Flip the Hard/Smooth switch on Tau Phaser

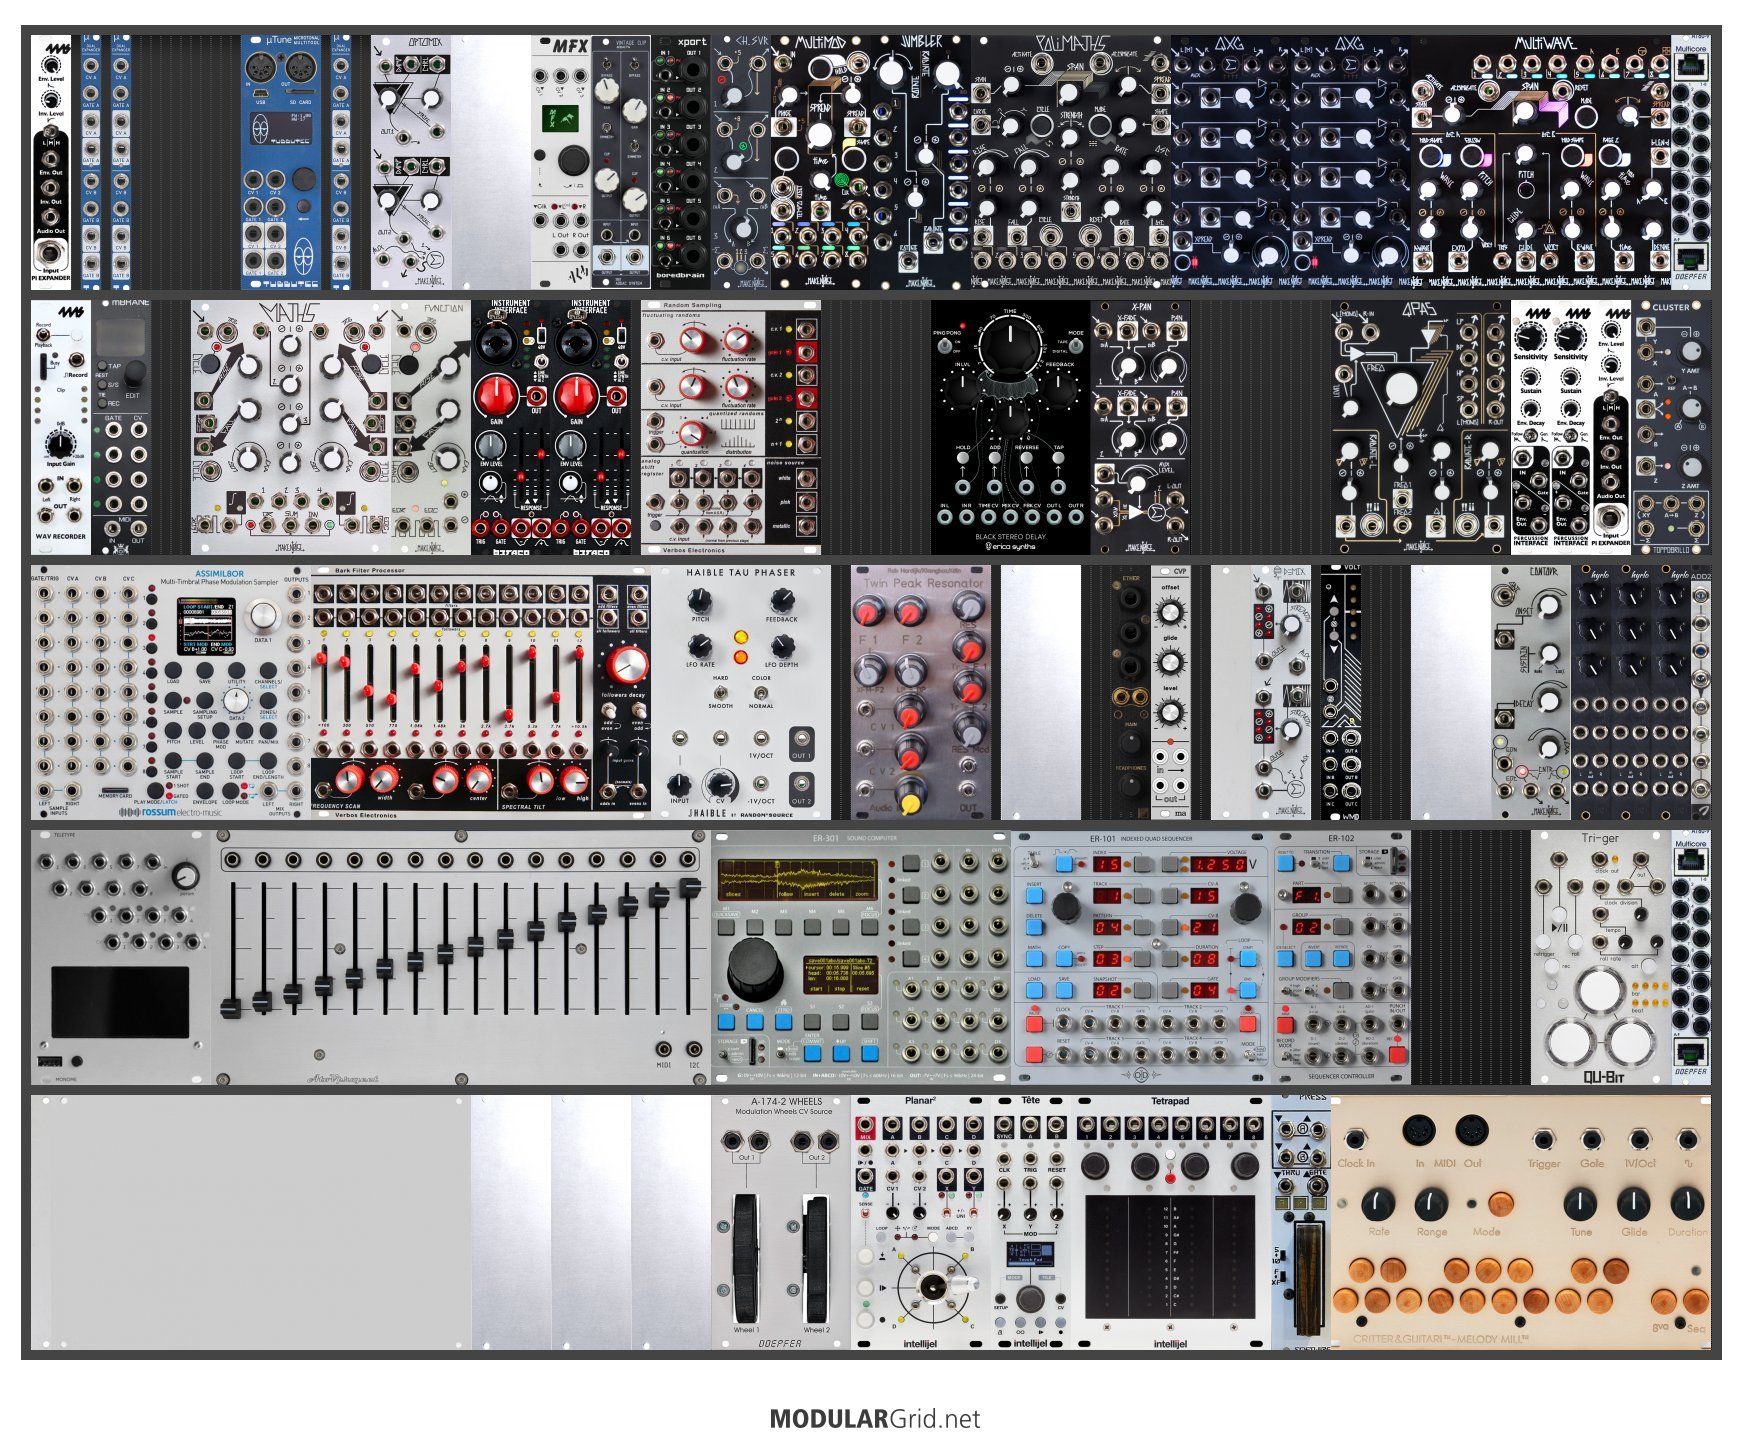pyautogui.click(x=720, y=691)
